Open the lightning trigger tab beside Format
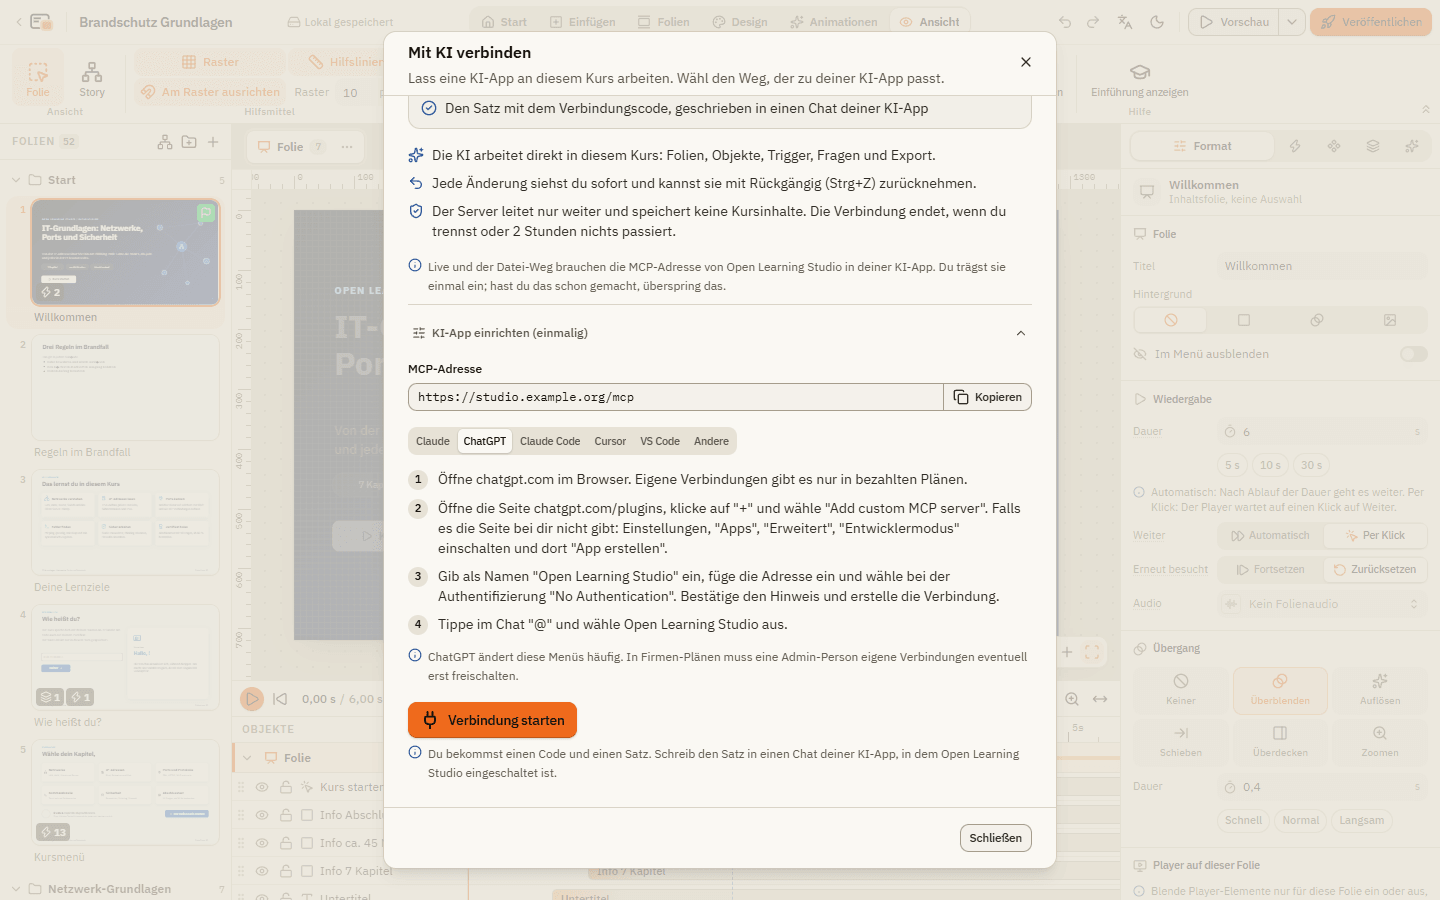 click(x=1295, y=146)
